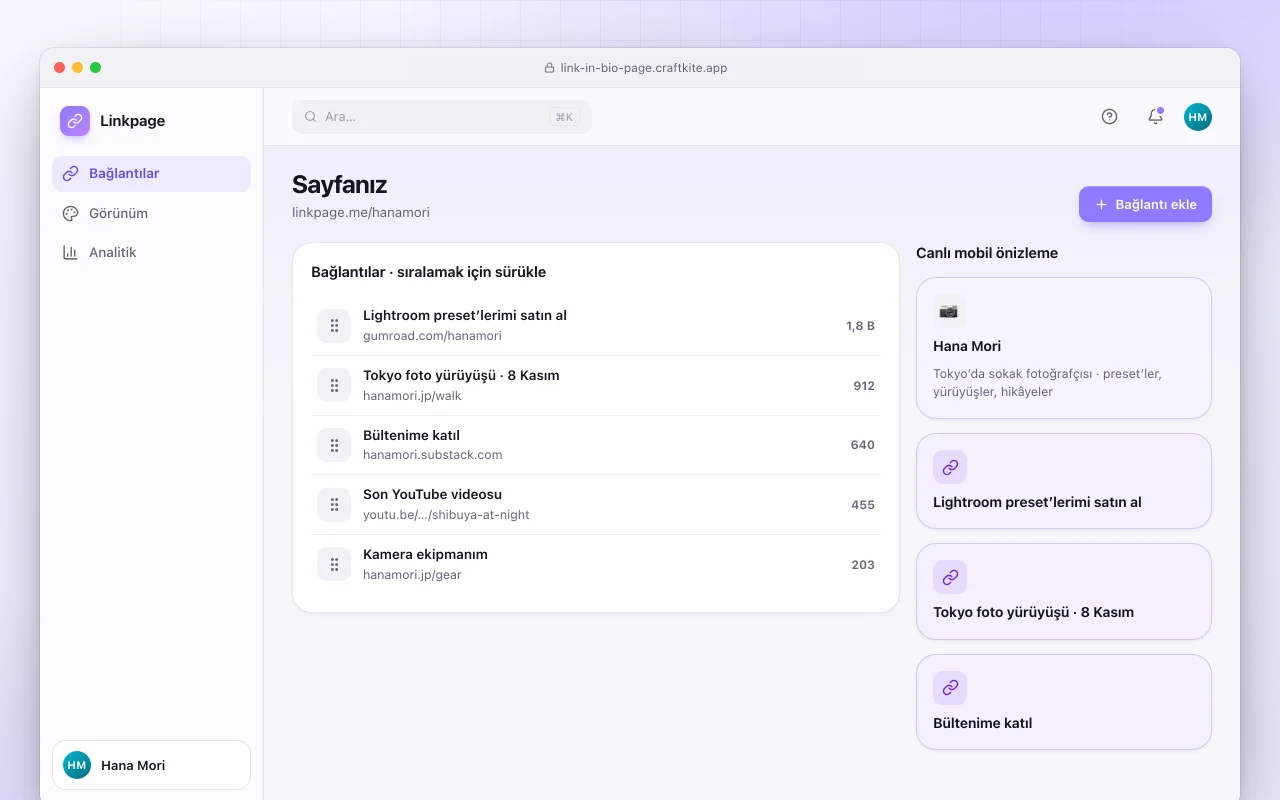Click hanamori.jp/walk URL text
1280x800 pixels.
412,396
